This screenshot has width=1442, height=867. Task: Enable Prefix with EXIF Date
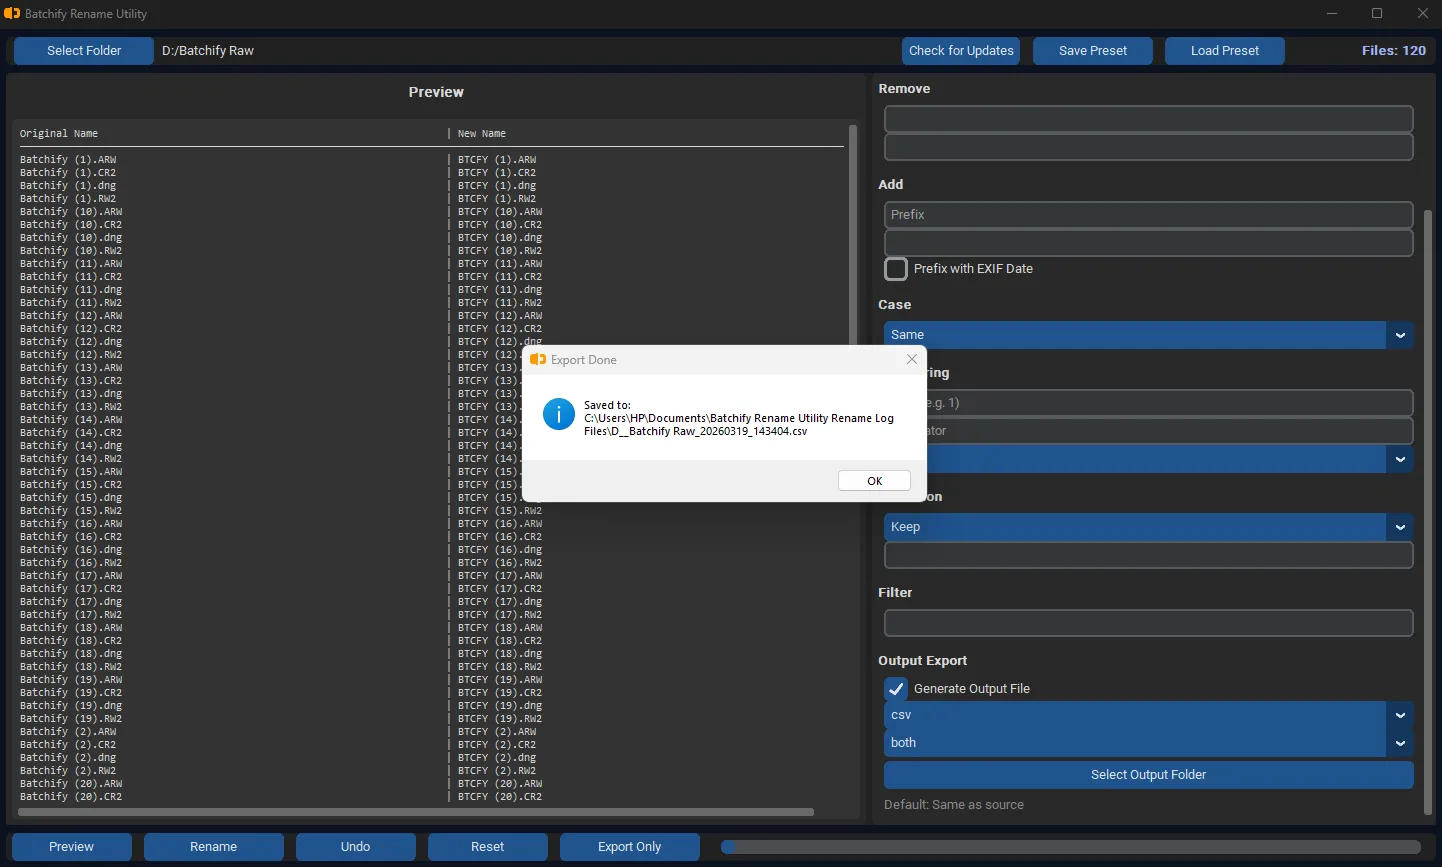coord(896,269)
